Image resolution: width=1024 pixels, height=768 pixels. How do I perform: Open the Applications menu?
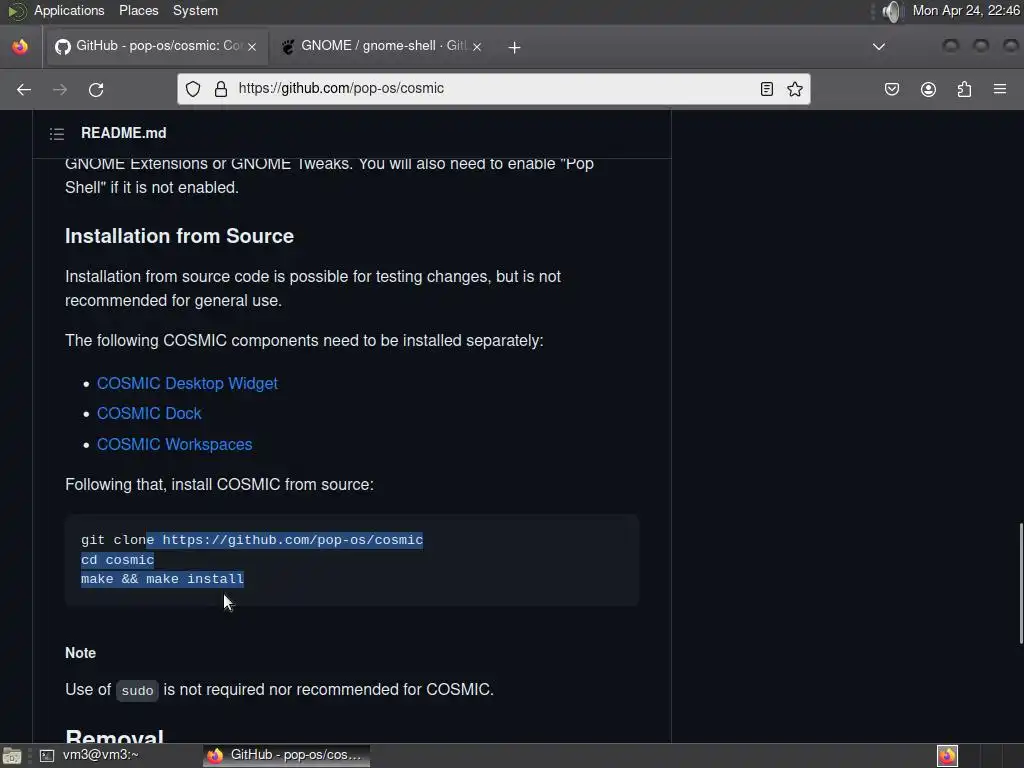[x=69, y=10]
